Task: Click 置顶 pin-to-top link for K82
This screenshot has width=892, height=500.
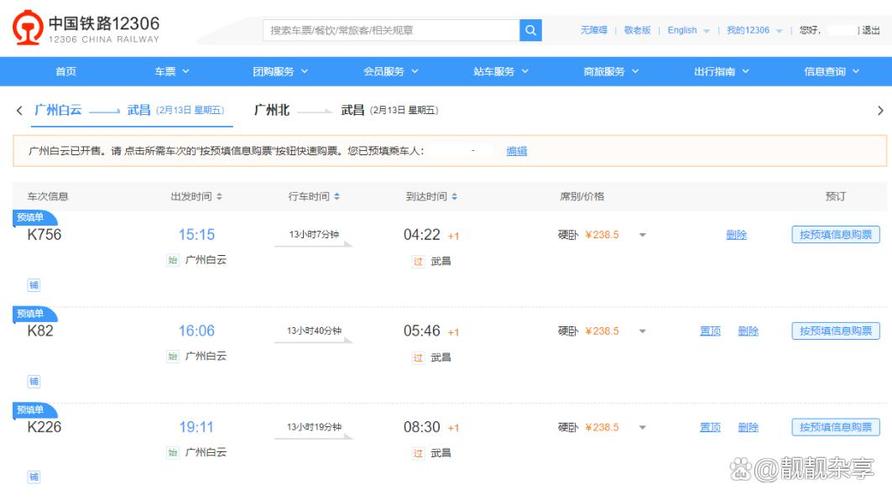Action: pyautogui.click(x=710, y=331)
